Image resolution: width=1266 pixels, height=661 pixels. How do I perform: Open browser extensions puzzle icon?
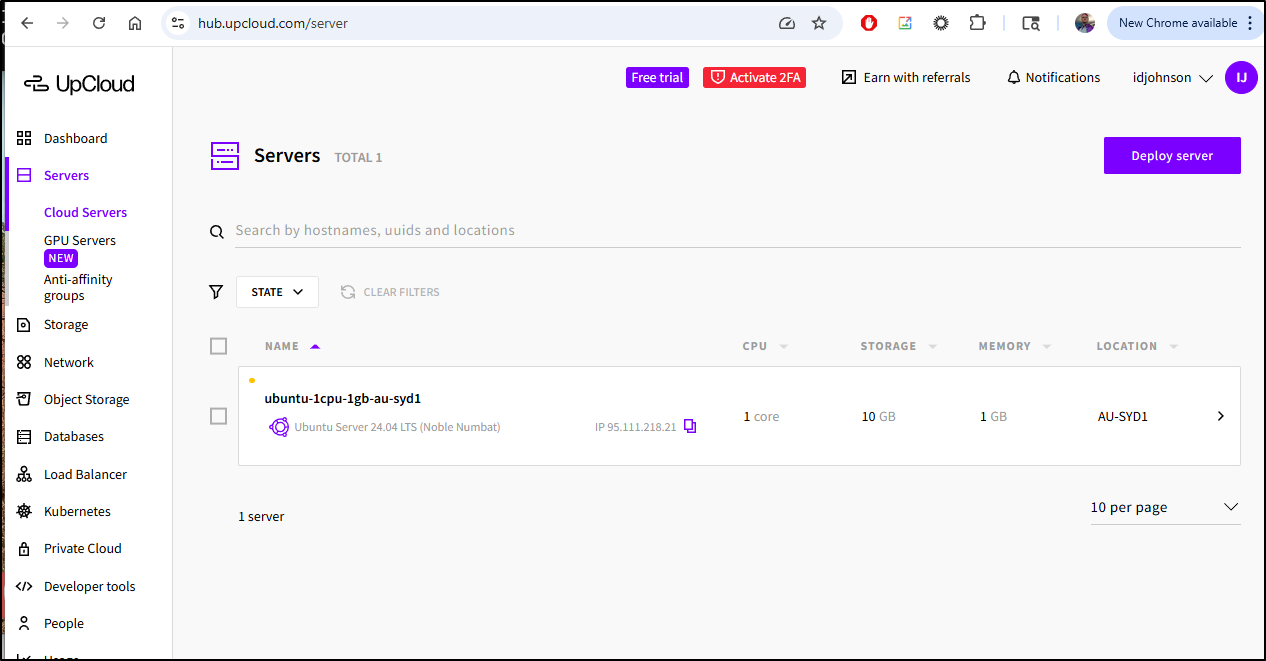(x=977, y=23)
